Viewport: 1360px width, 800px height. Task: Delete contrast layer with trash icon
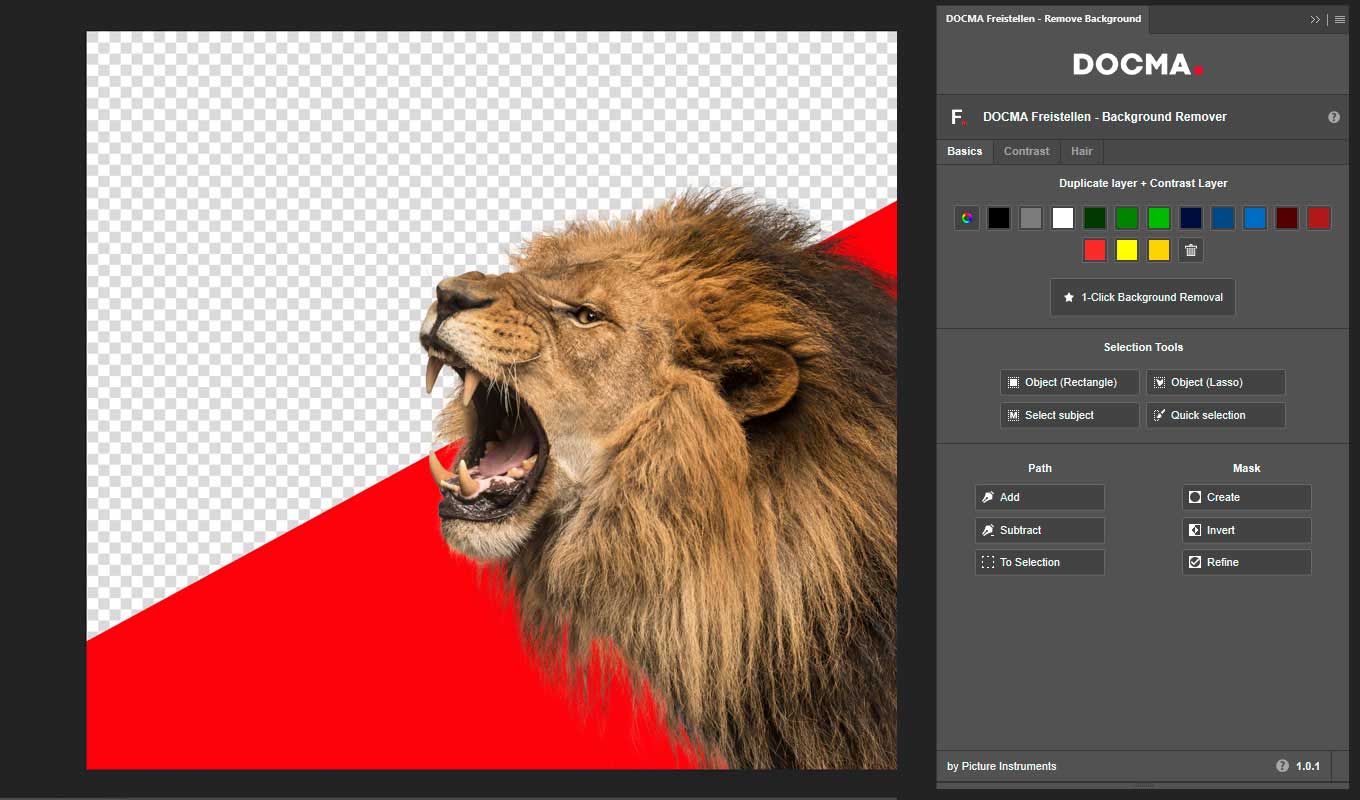point(1190,250)
